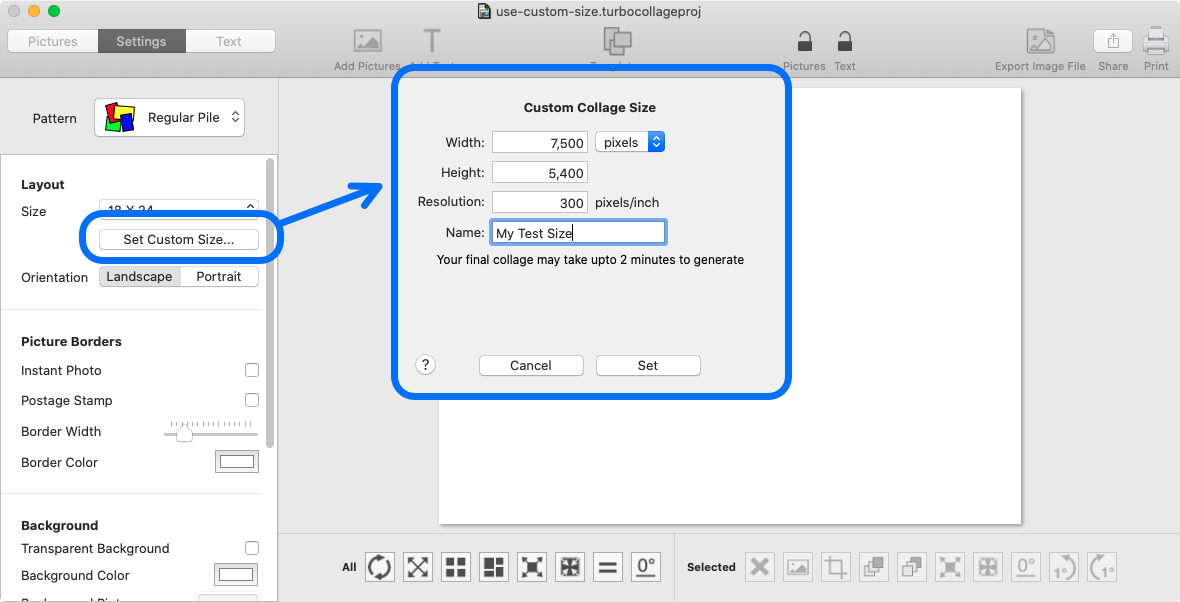Click the Cancel button in dialog
The height and width of the screenshot is (602, 1180).
click(x=531, y=365)
